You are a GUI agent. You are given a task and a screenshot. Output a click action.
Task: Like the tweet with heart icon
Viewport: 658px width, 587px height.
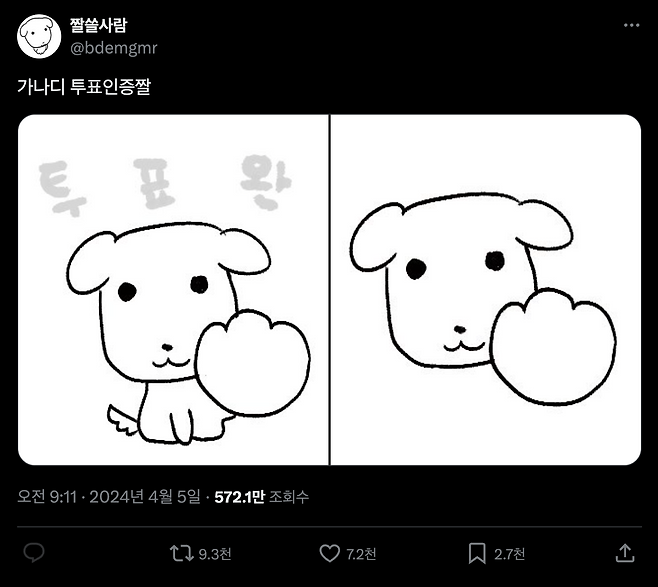coord(330,553)
